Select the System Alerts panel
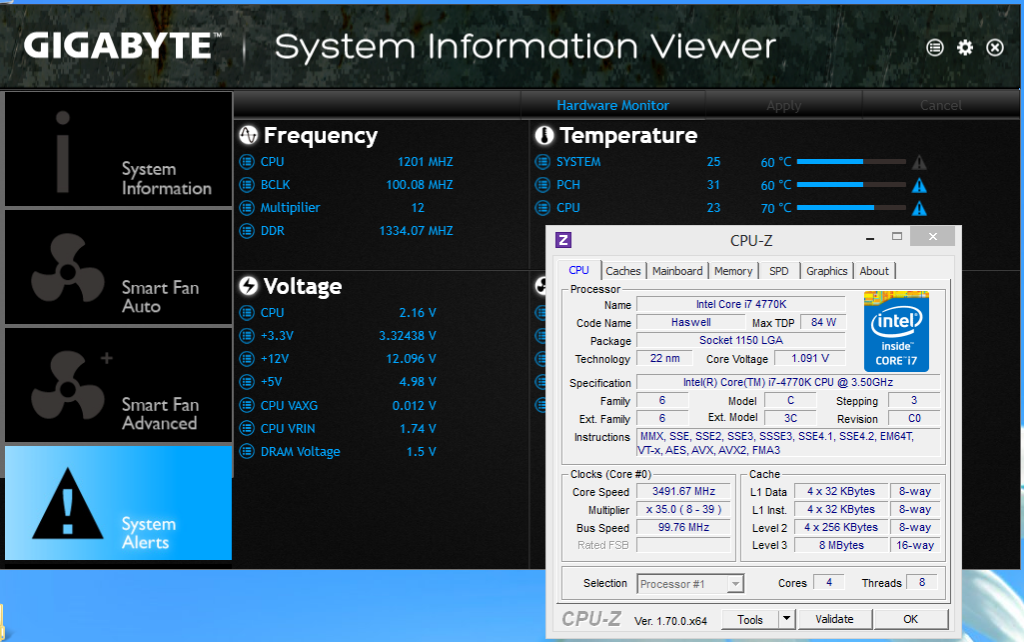 [118, 503]
